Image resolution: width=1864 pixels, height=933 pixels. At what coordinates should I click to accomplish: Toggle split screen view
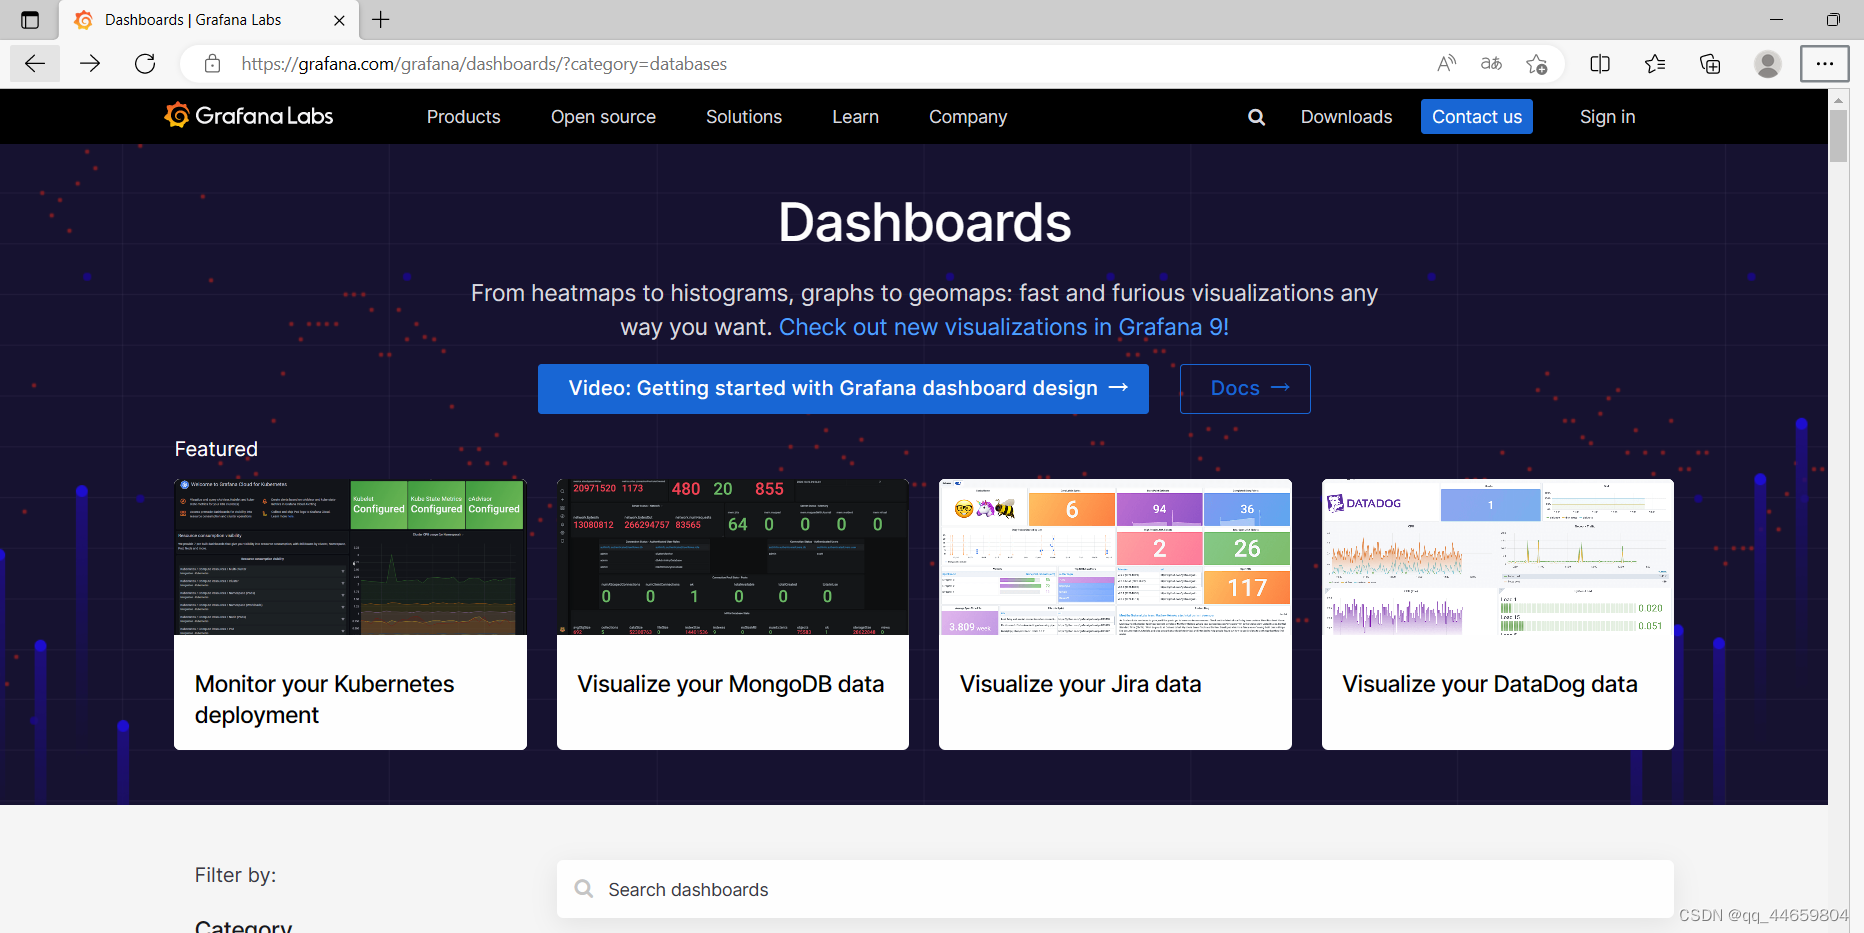coord(1600,64)
